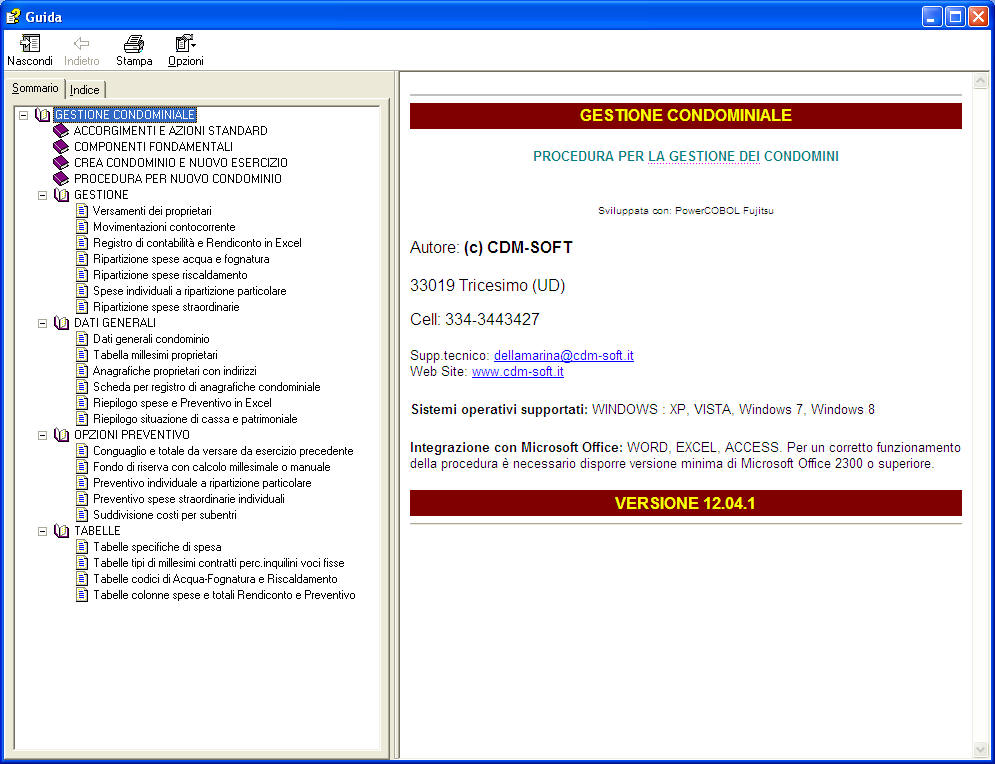This screenshot has width=995, height=764.
Task: Select the GESTIONE CONDOMINIALE tree label
Action: click(125, 115)
